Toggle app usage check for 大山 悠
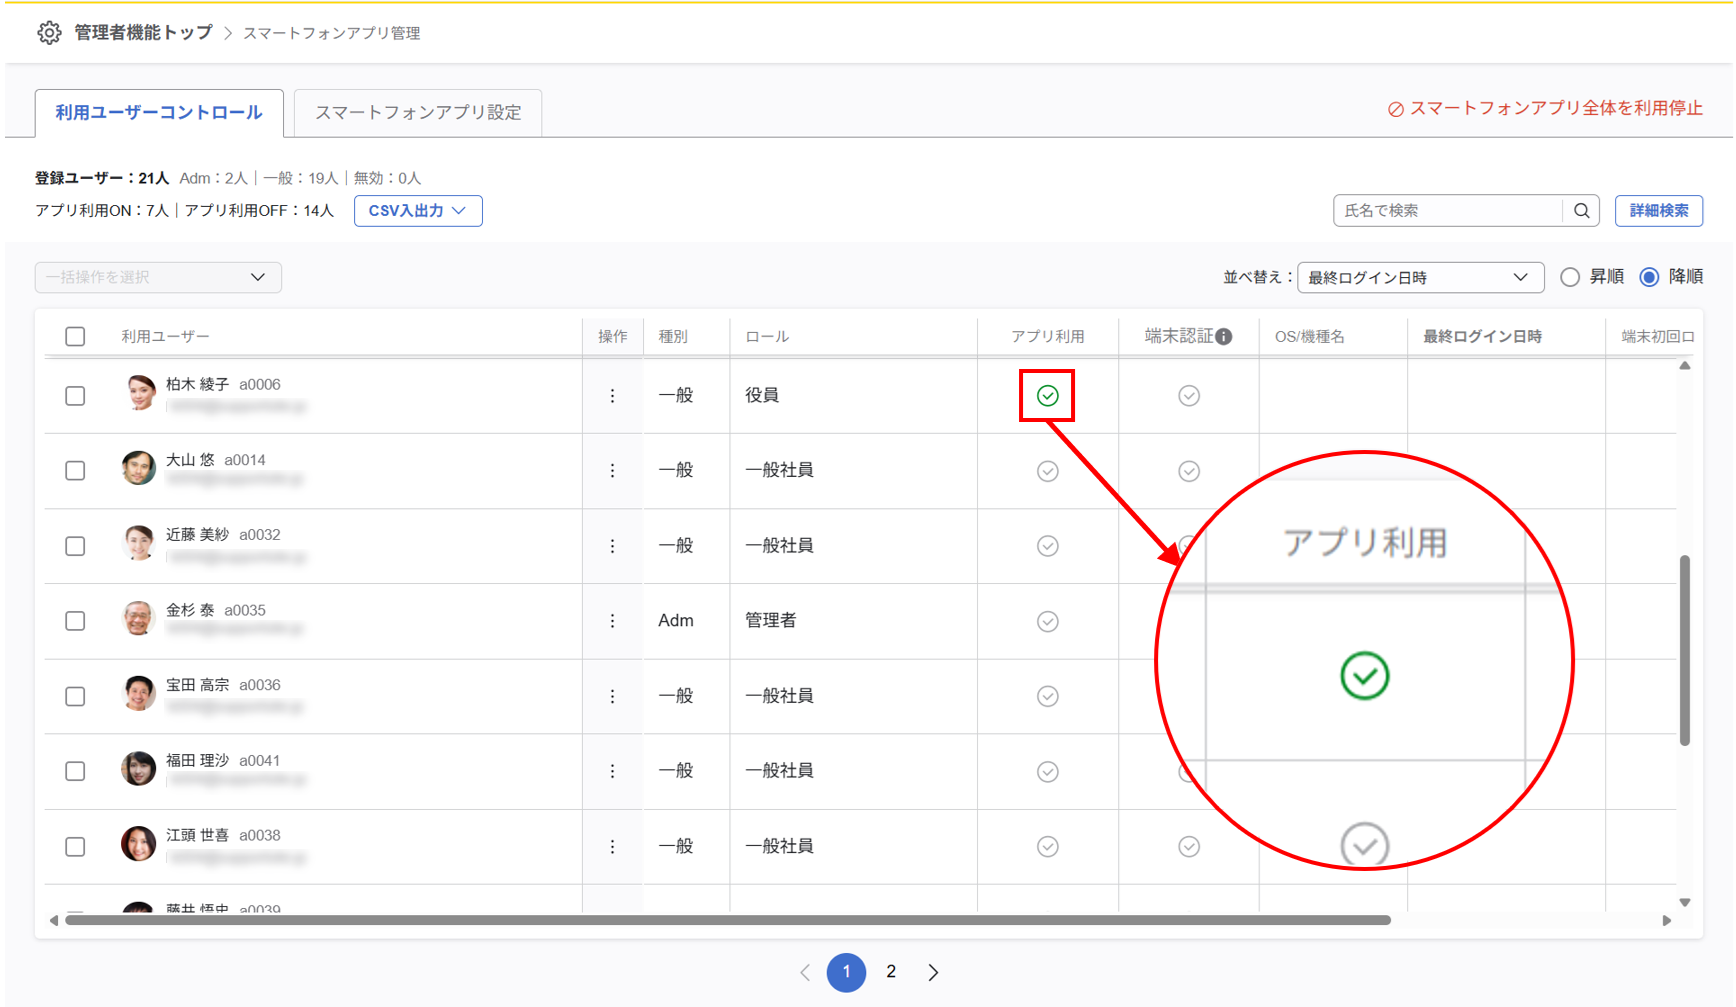Image resolution: width=1736 pixels, height=1007 pixels. [x=1047, y=471]
